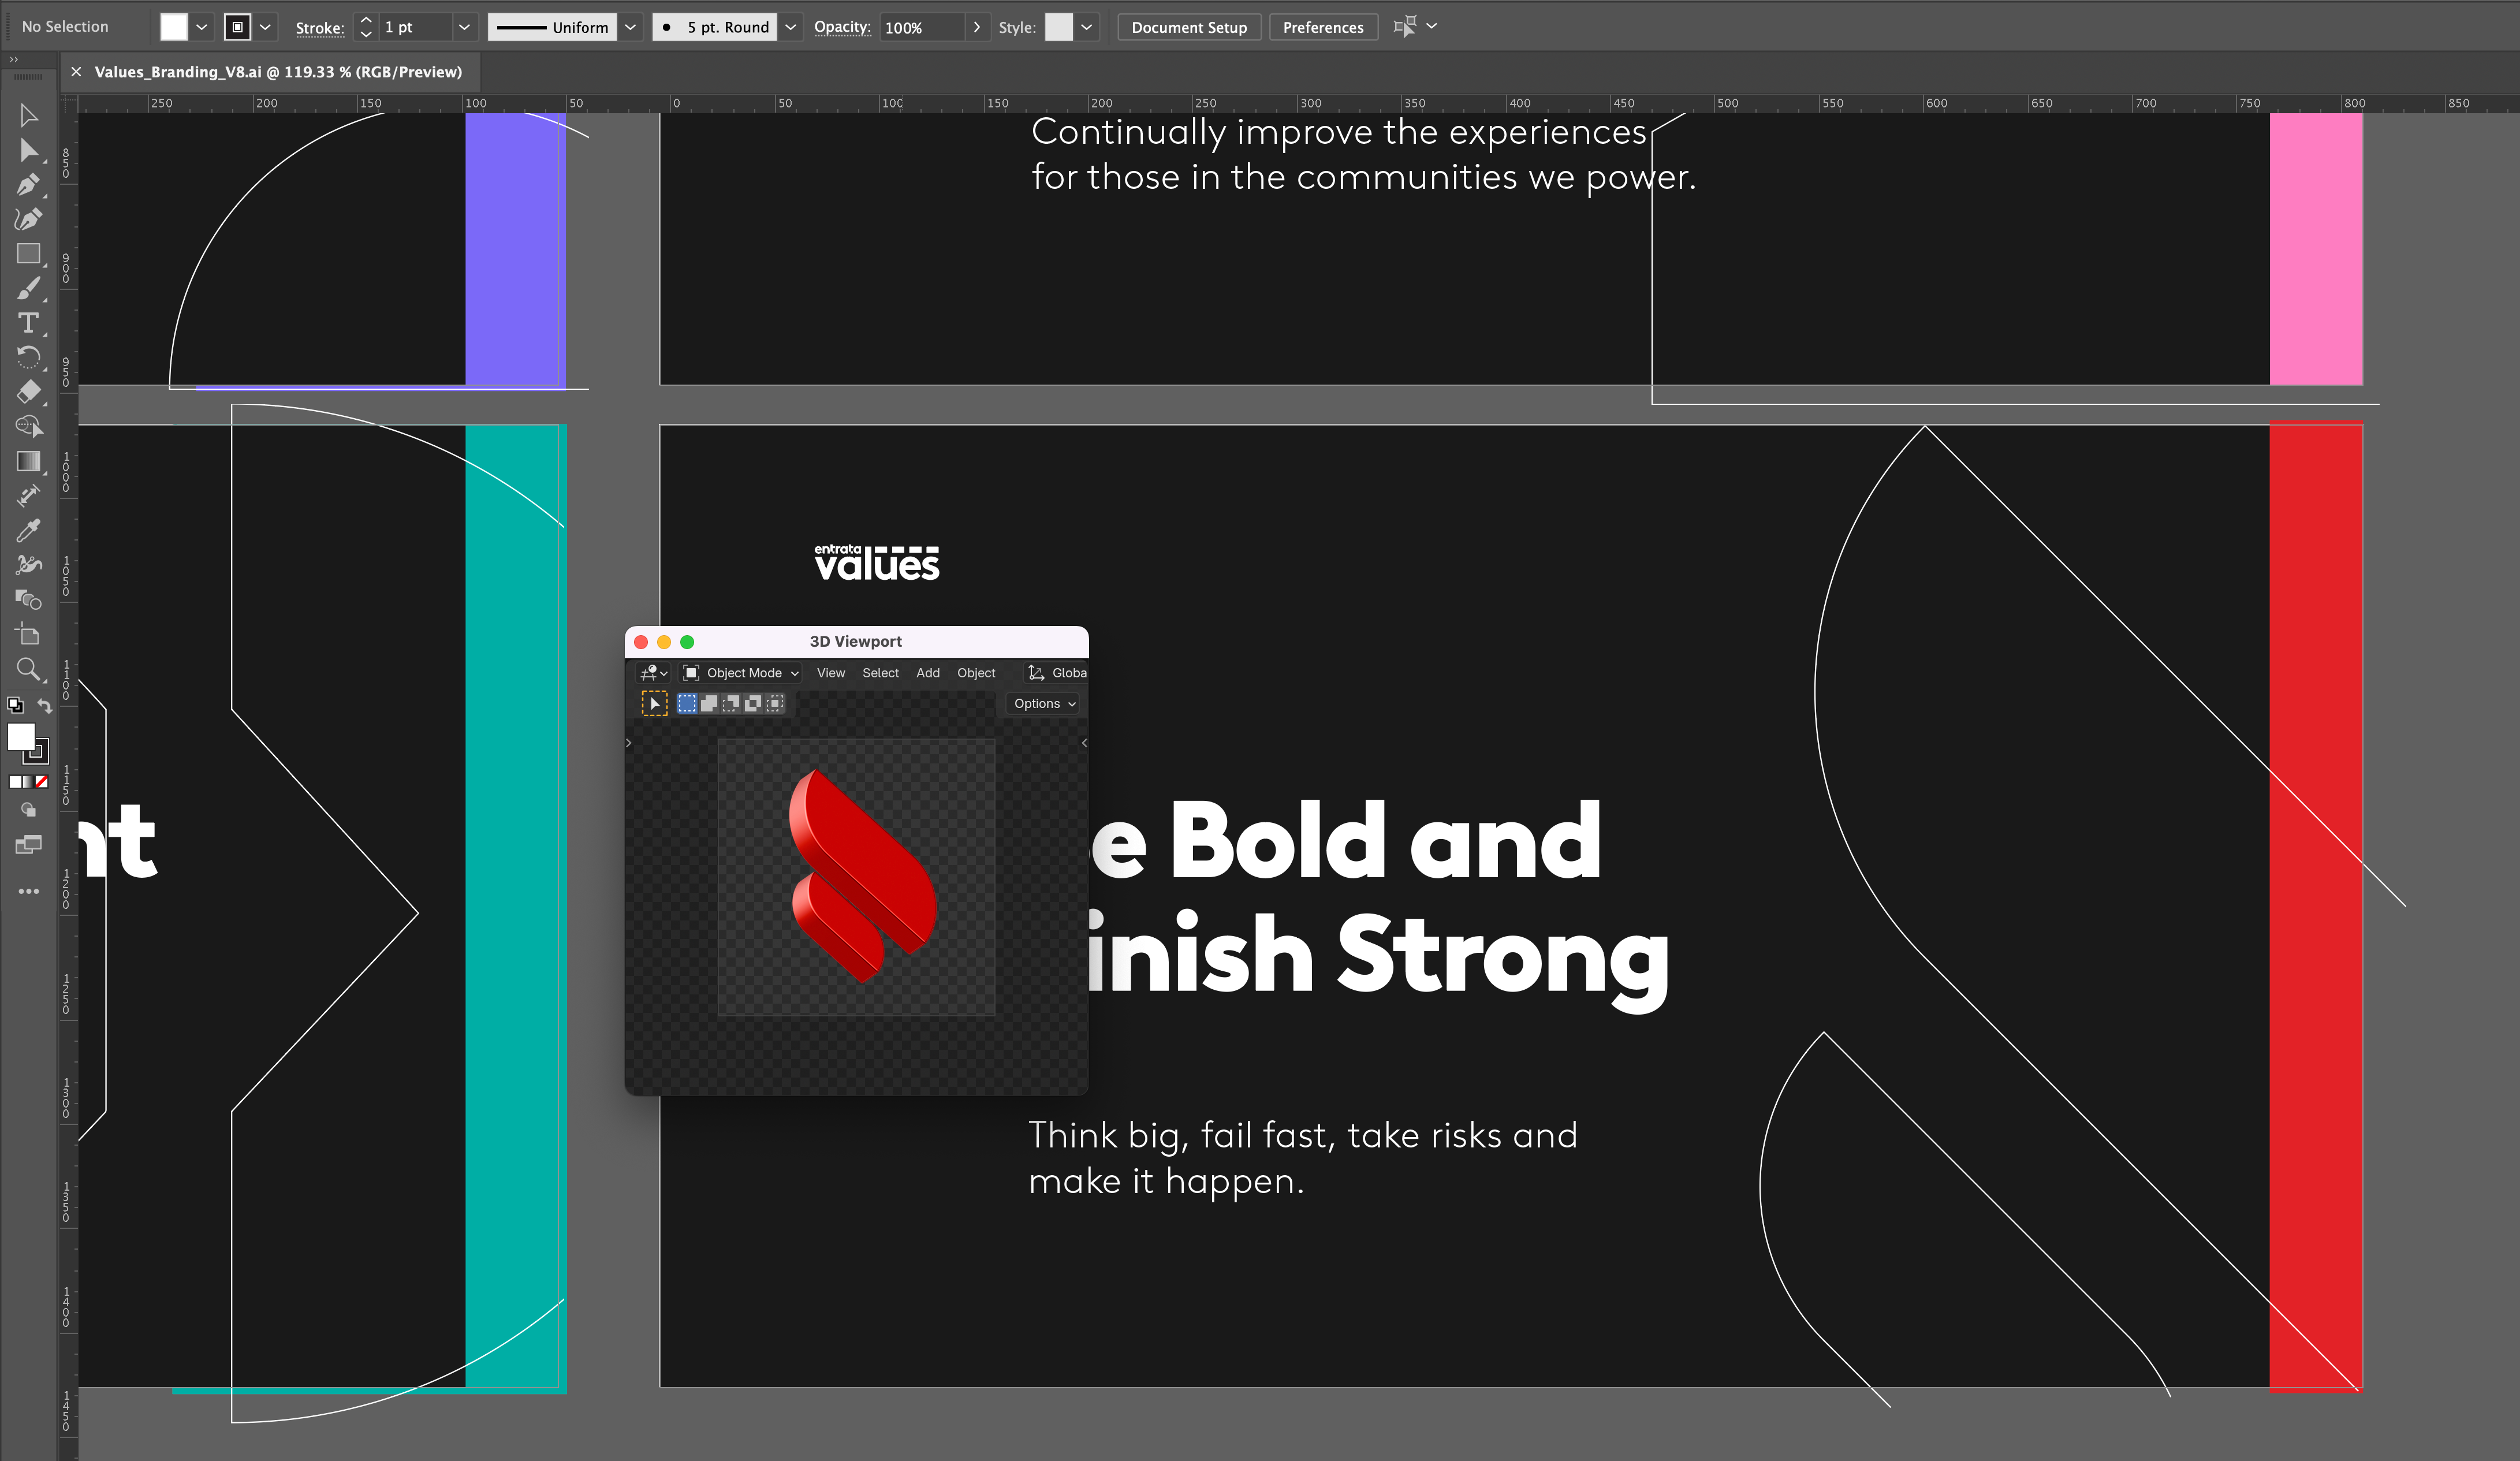Image resolution: width=2520 pixels, height=1461 pixels.
Task: Enable Subtract selection mode in 3D Viewport
Action: (731, 704)
